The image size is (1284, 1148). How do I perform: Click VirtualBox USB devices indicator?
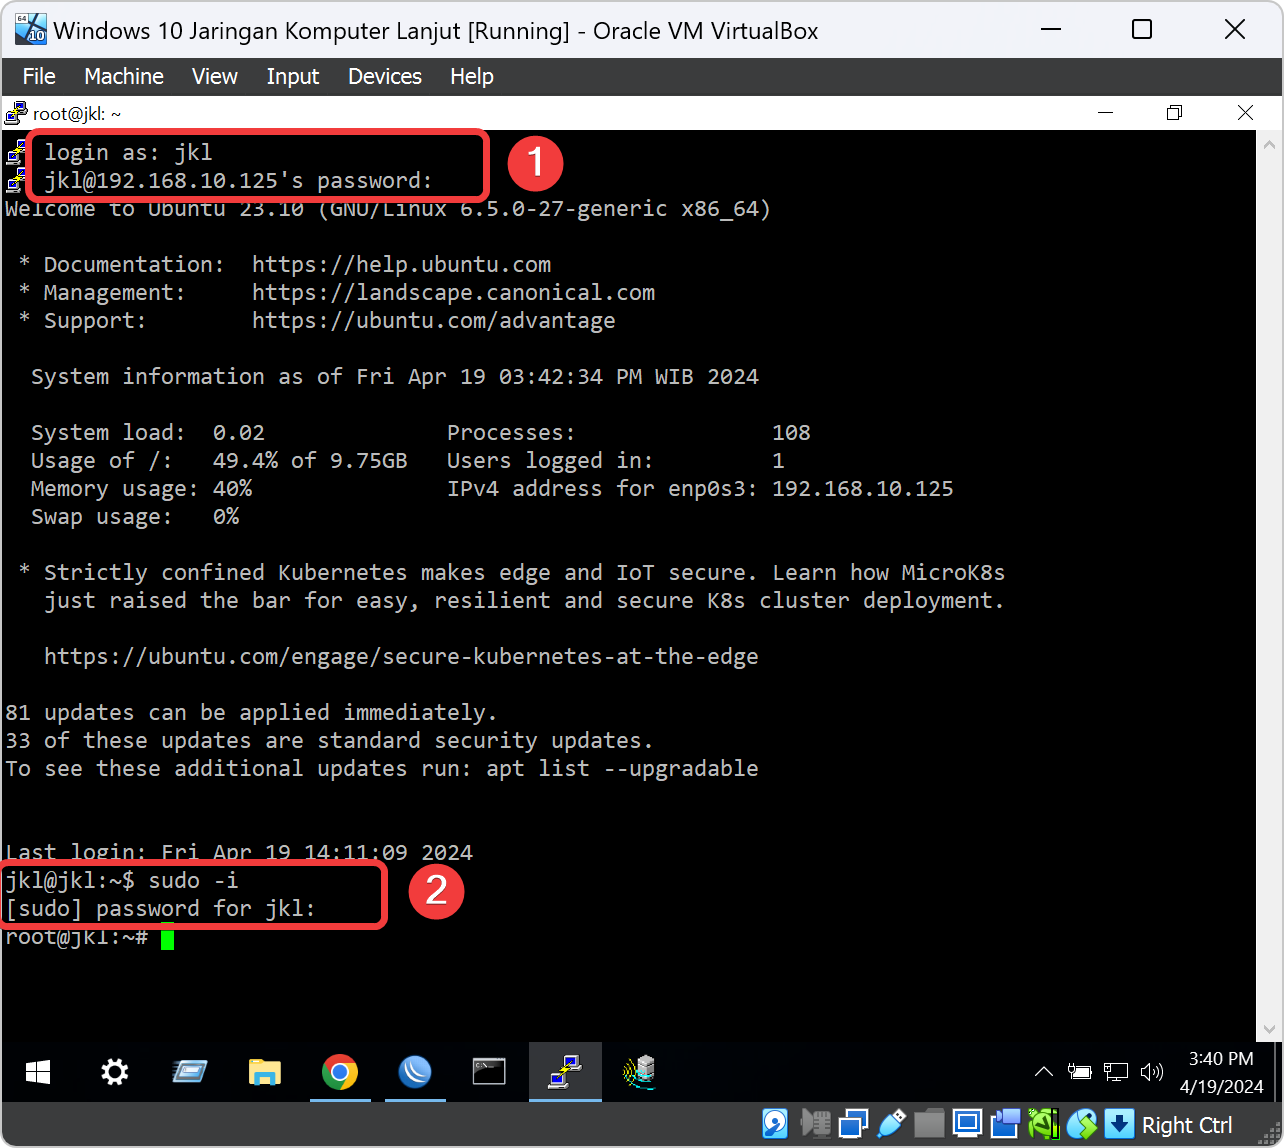click(x=892, y=1124)
